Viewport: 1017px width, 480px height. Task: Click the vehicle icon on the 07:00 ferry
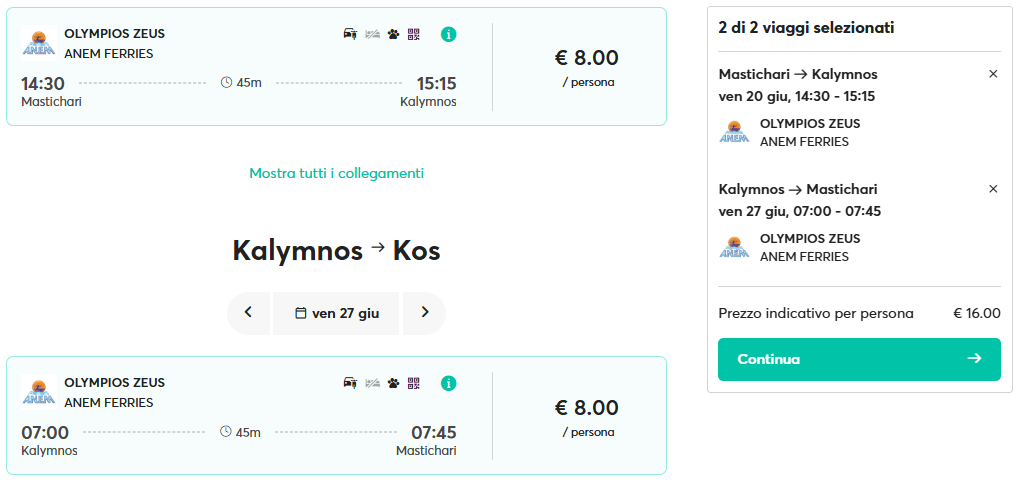[x=350, y=383]
